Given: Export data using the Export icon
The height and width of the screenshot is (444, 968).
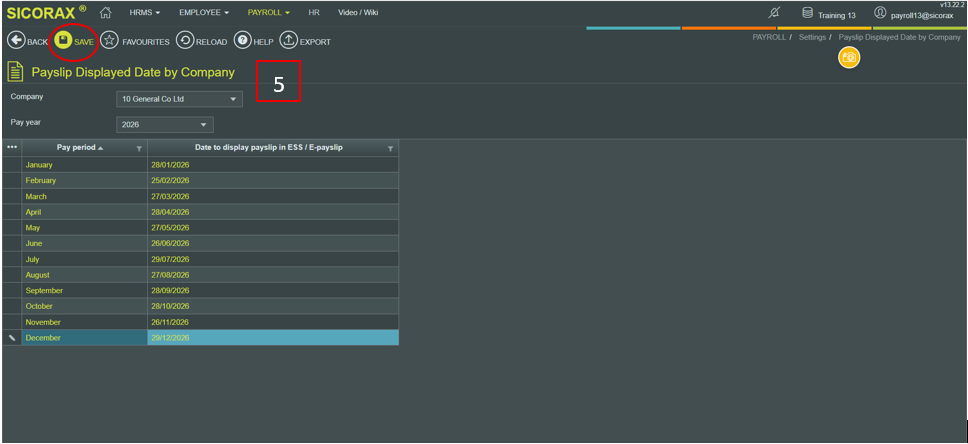Looking at the screenshot, I should [288, 41].
